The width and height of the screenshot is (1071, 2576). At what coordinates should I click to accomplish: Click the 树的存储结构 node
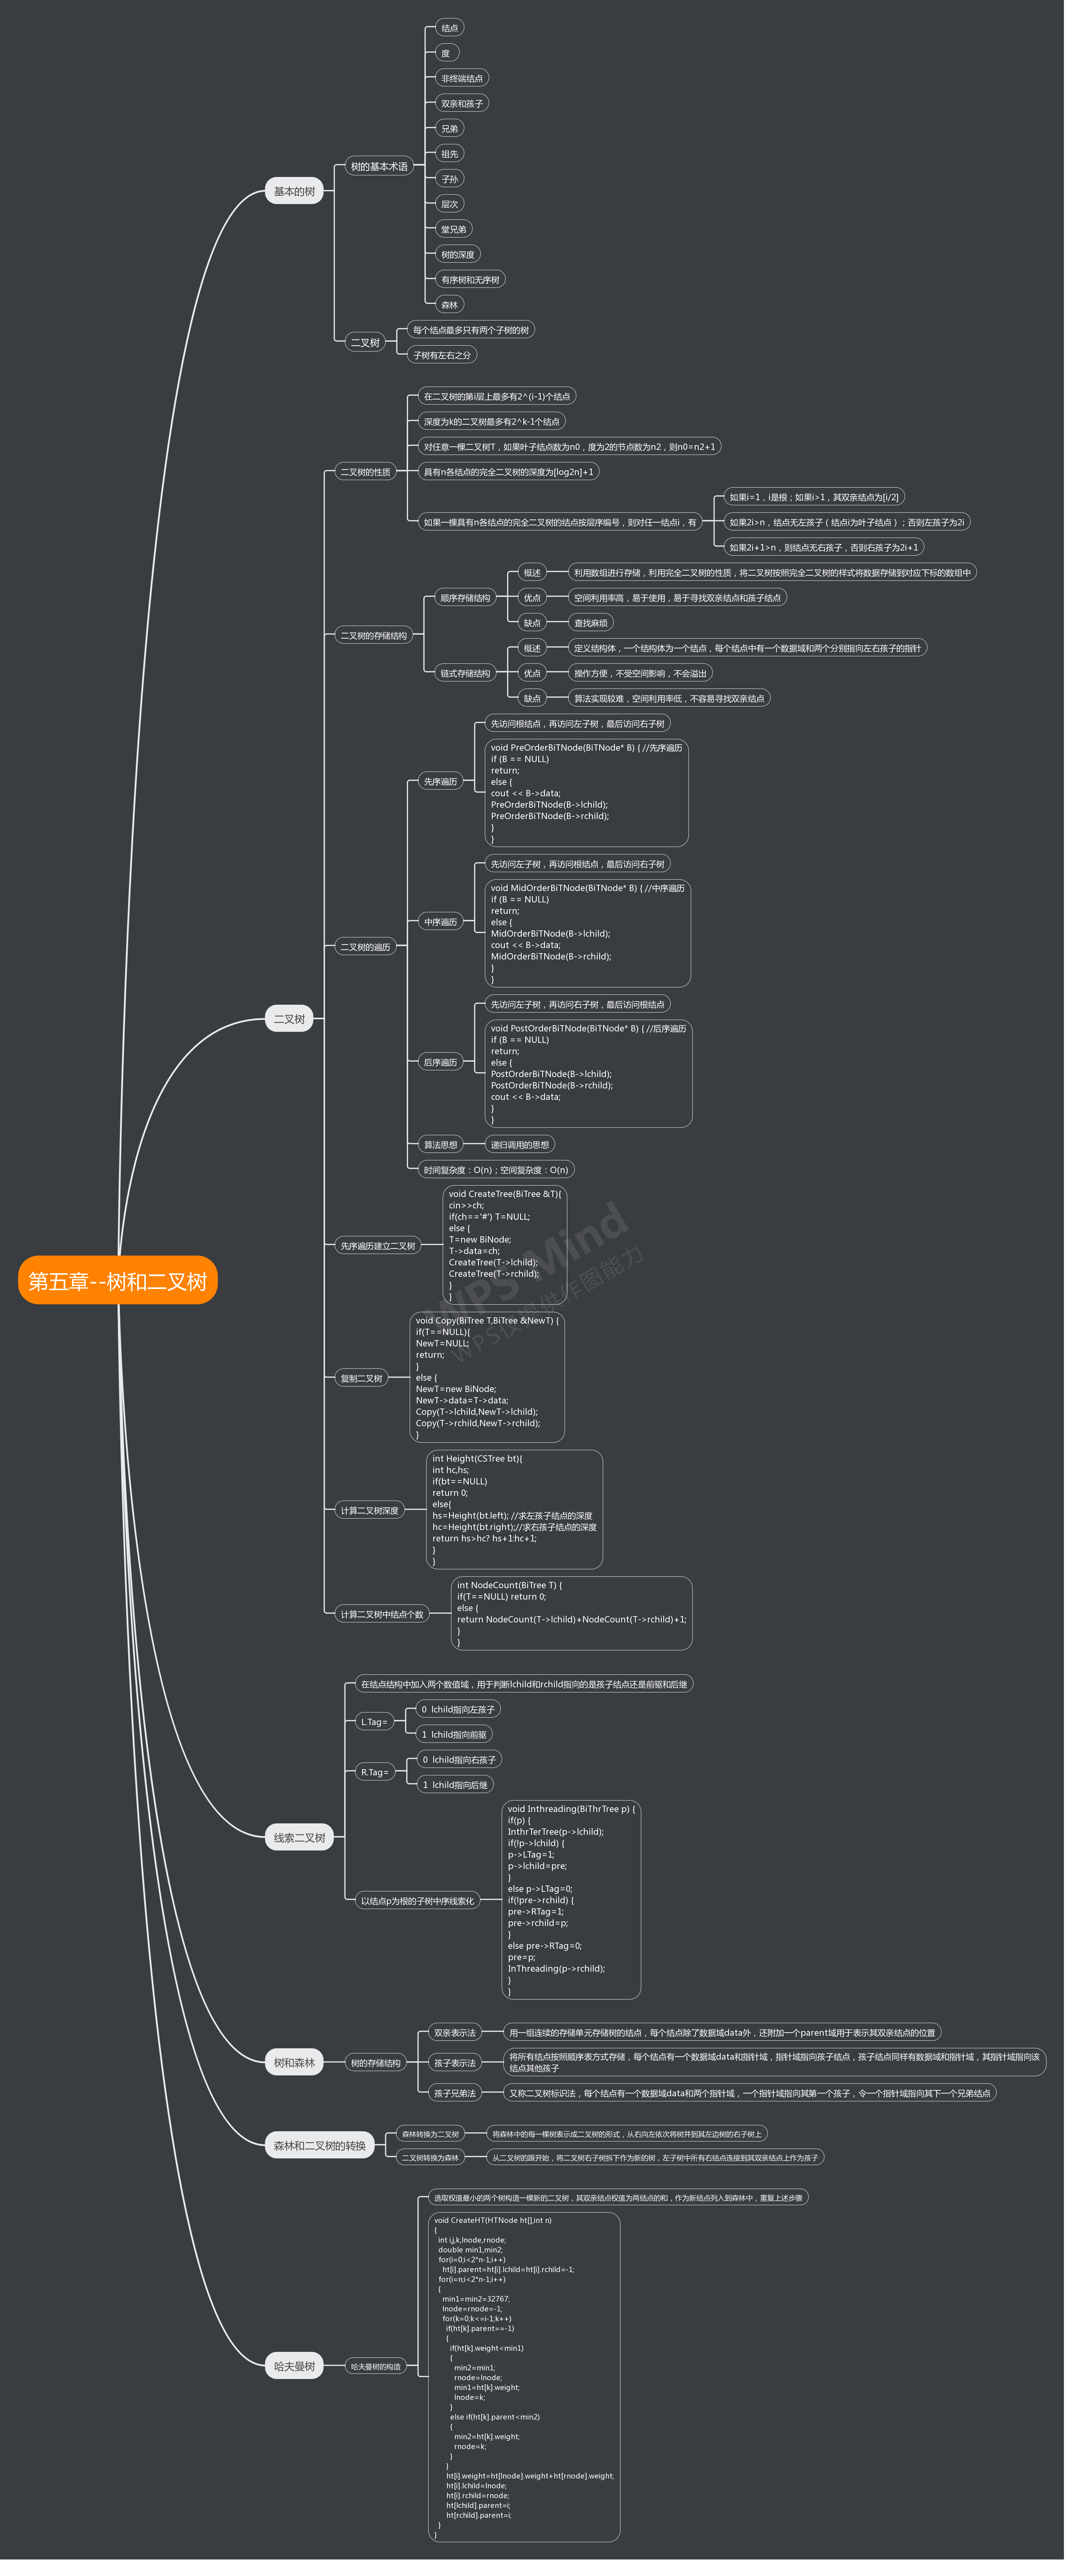coord(375,2062)
